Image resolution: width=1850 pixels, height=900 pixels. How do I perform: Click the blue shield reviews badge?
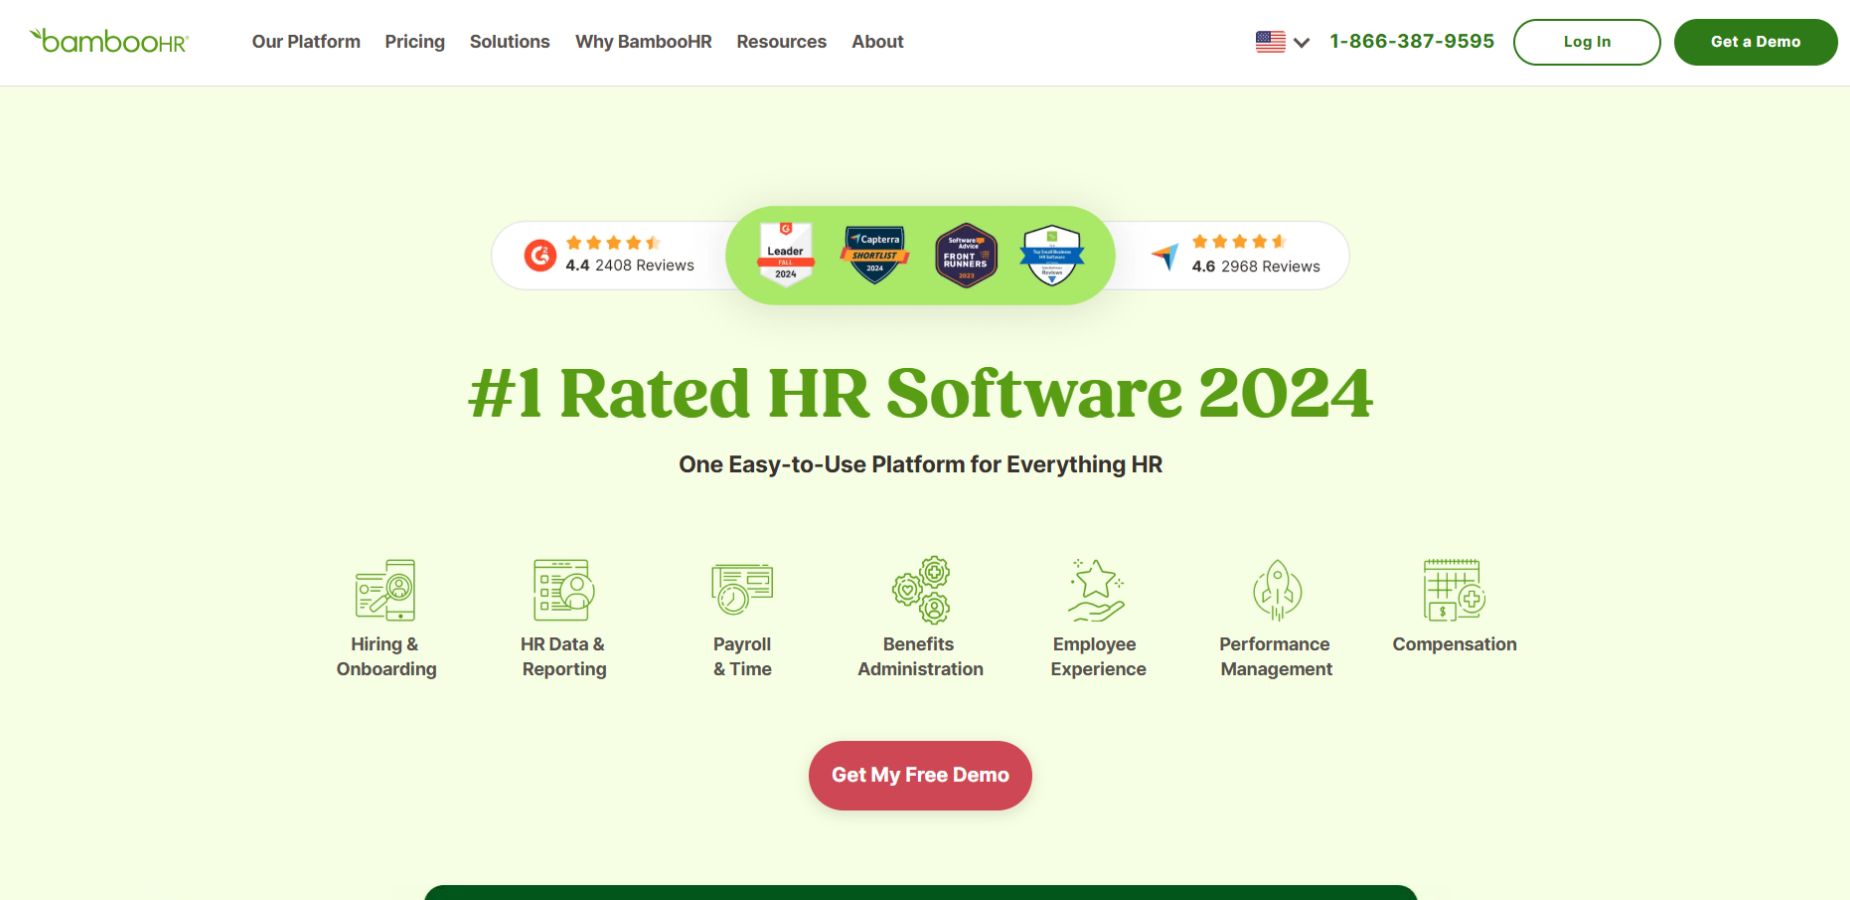pos(1052,255)
